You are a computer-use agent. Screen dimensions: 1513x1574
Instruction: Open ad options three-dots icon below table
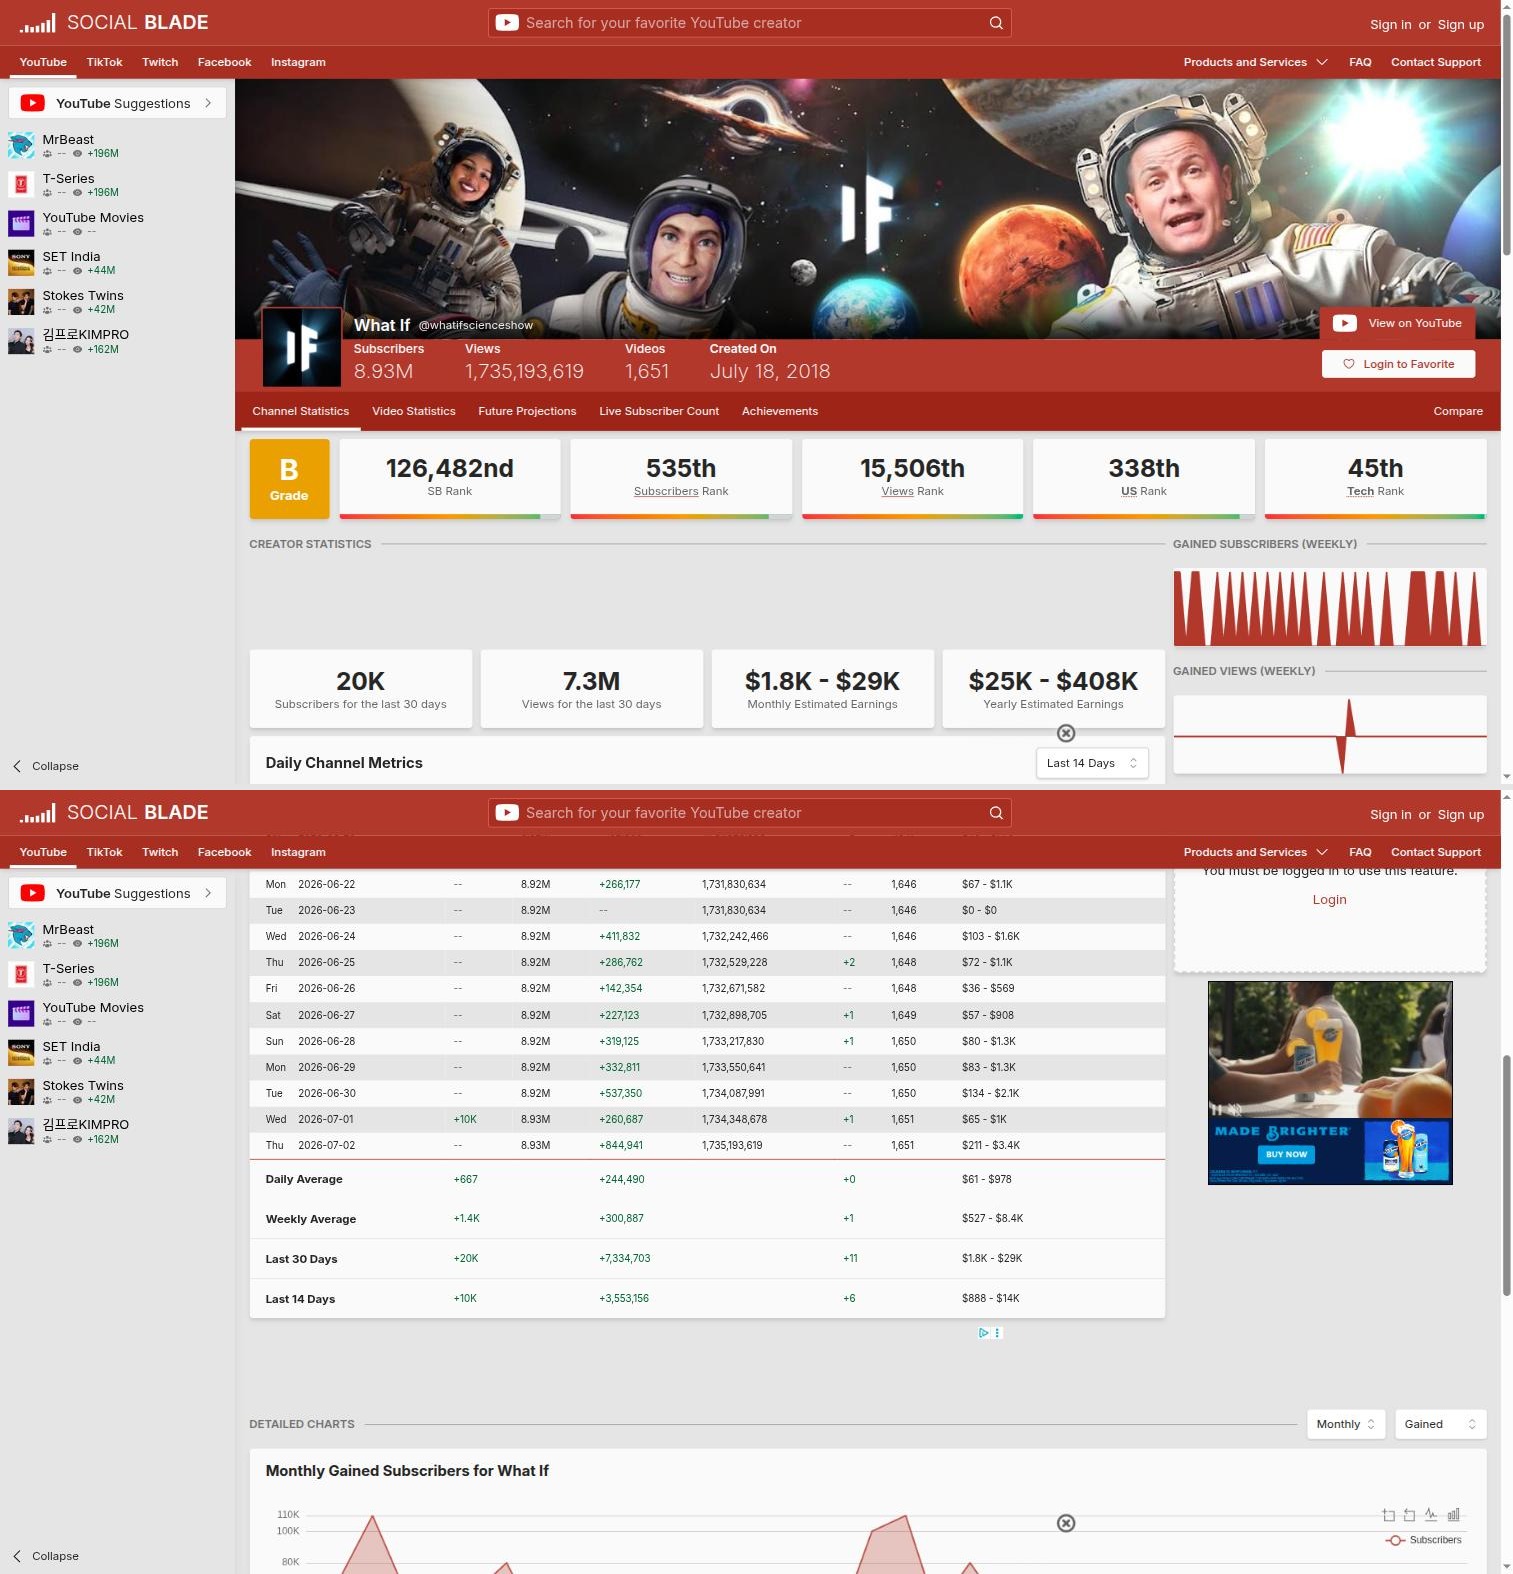[x=997, y=1333]
